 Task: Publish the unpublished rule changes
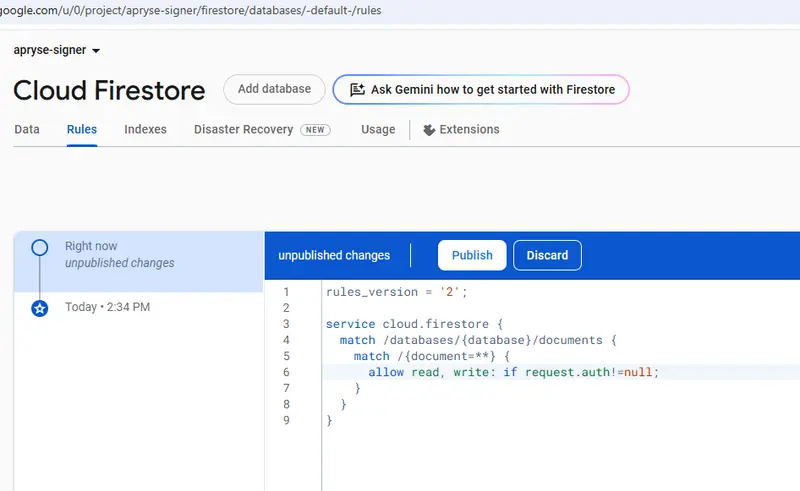click(472, 255)
